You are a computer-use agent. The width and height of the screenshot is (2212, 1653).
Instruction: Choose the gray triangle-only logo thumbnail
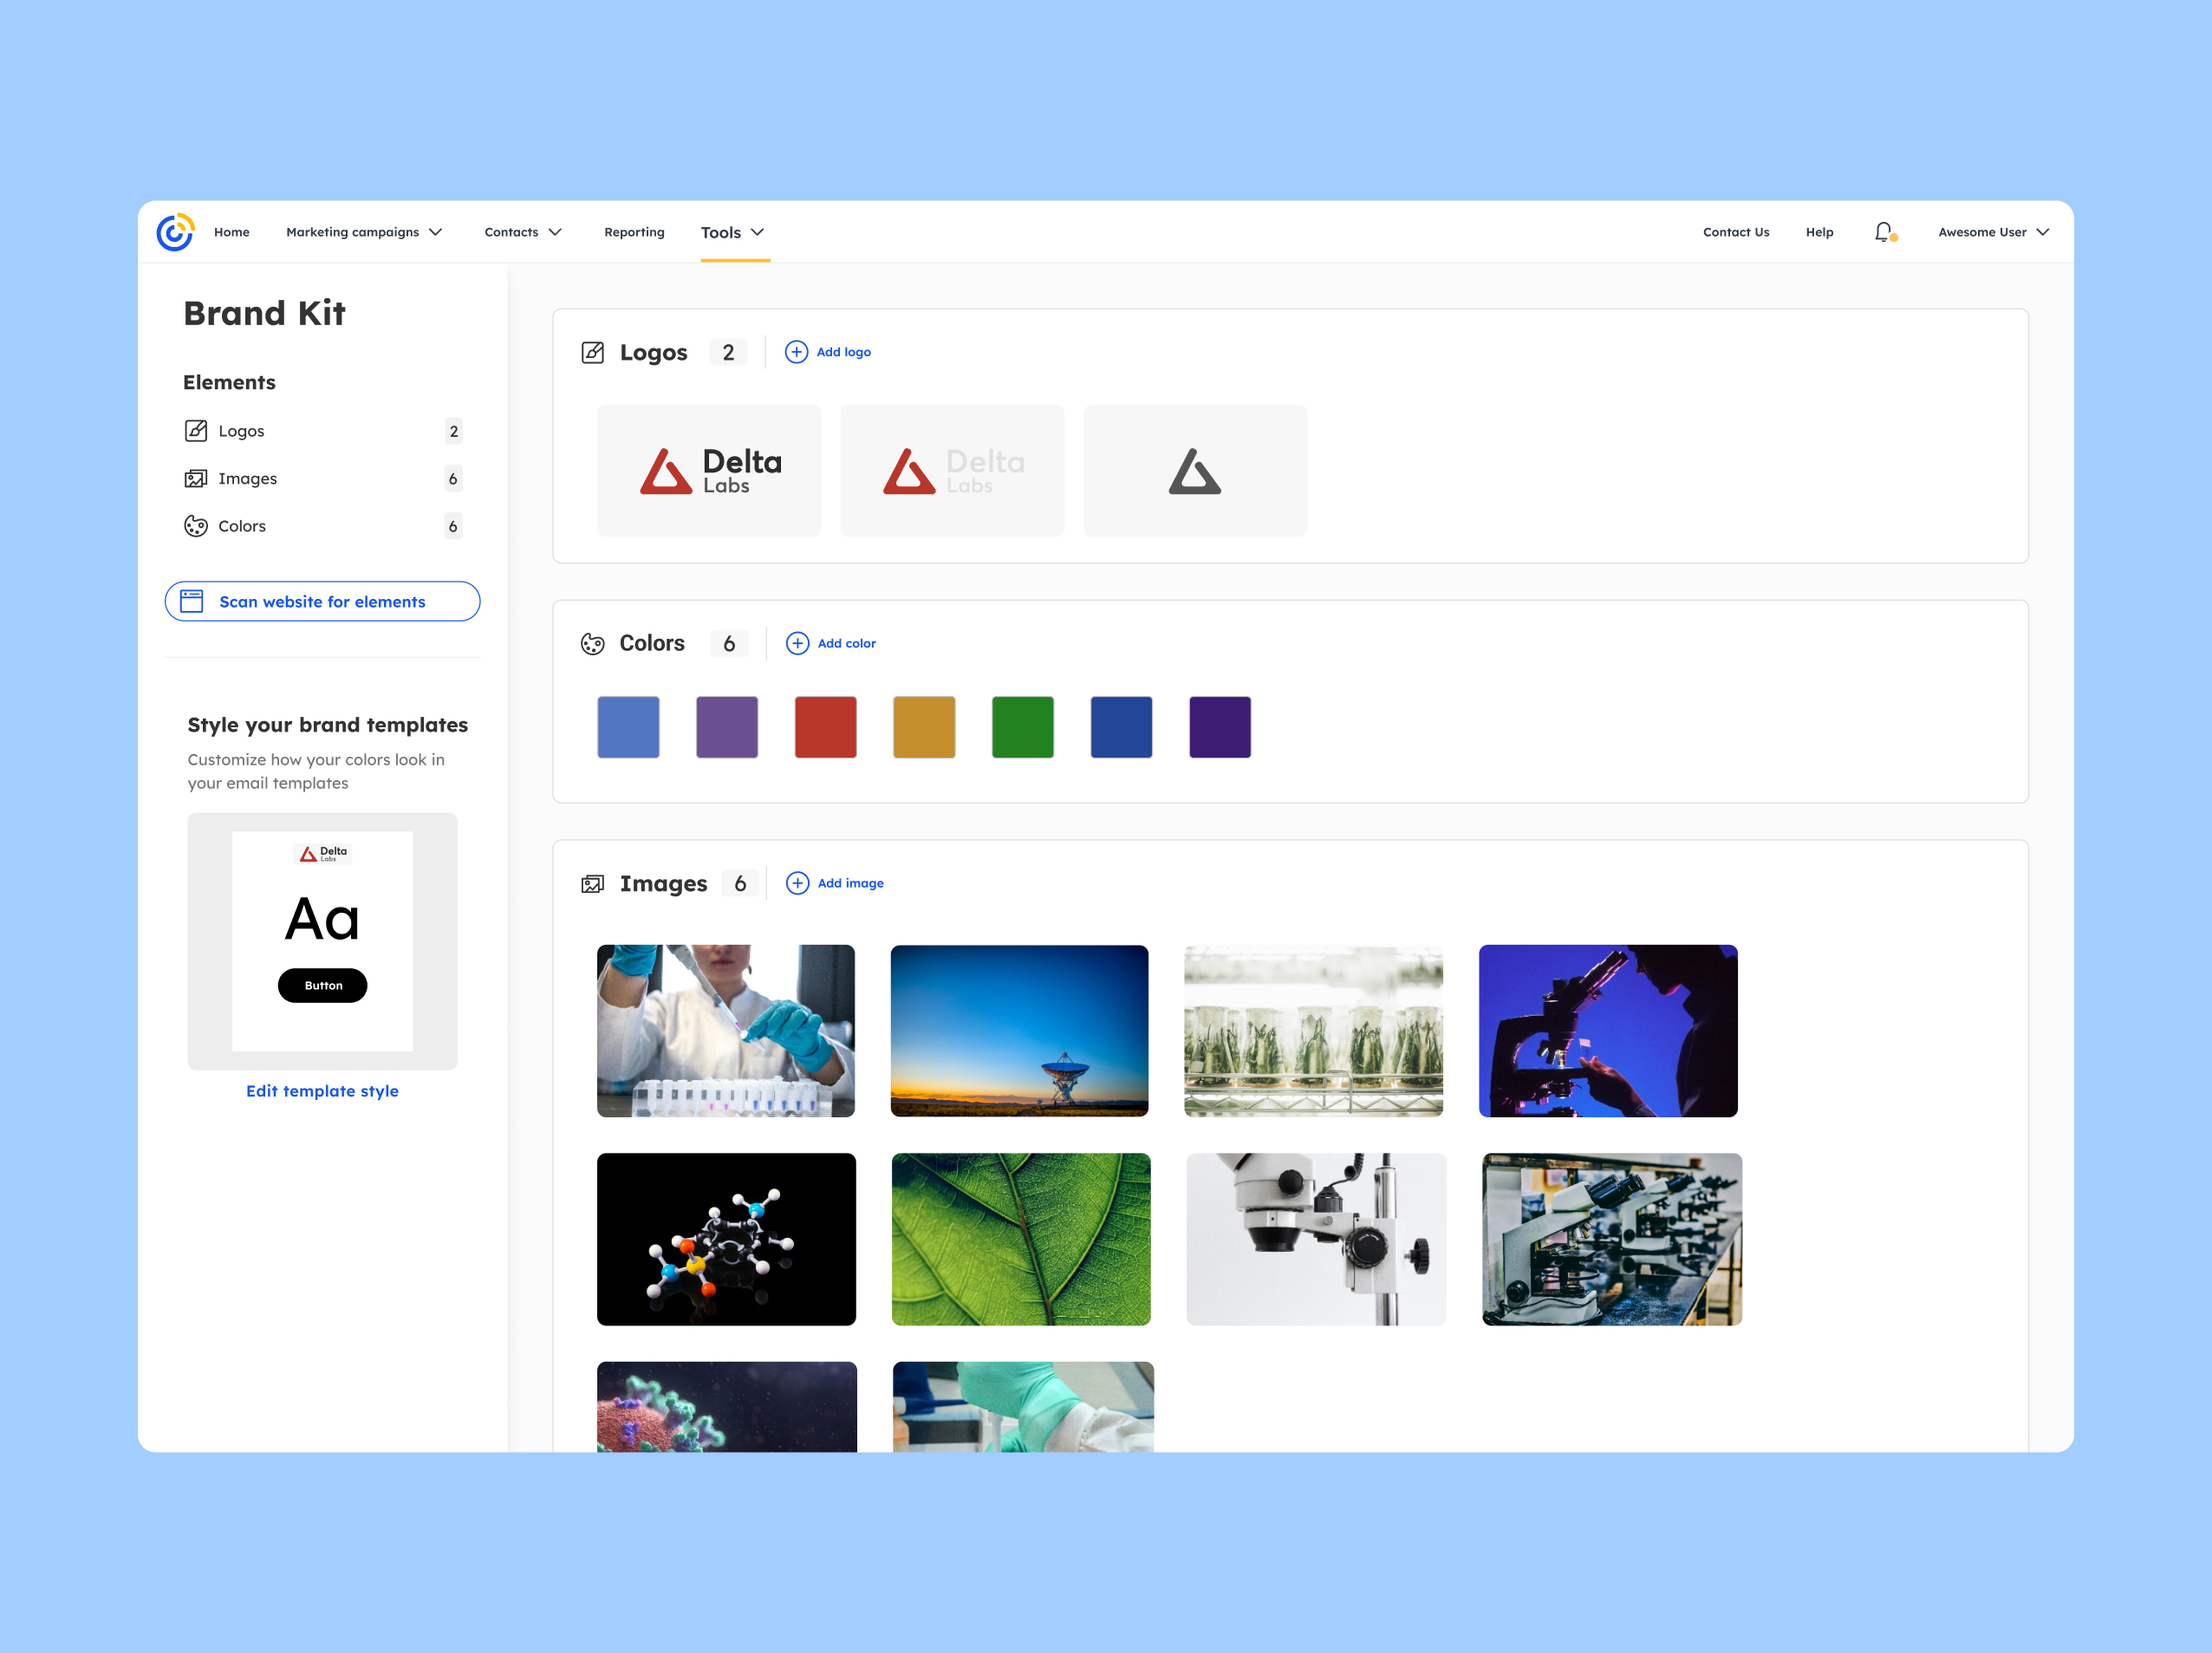point(1195,471)
